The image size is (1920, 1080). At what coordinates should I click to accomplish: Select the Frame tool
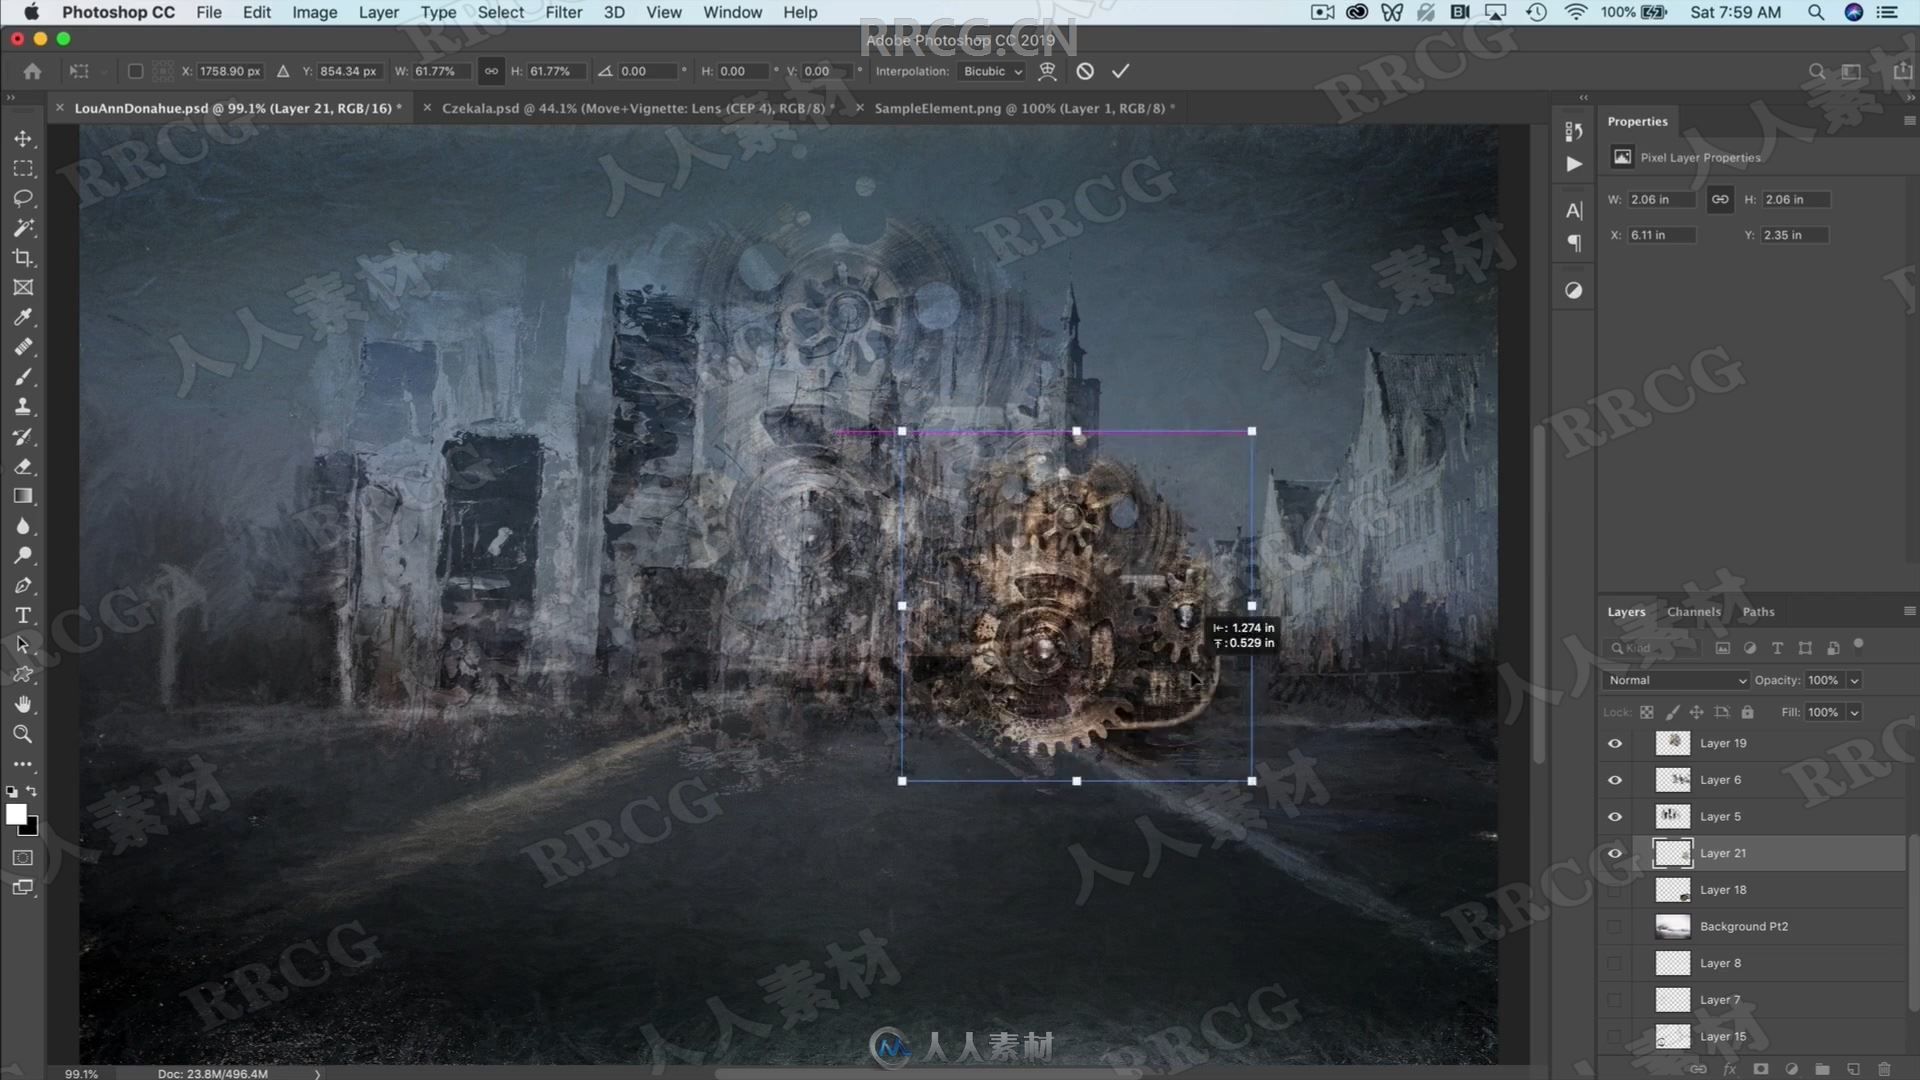coord(23,288)
